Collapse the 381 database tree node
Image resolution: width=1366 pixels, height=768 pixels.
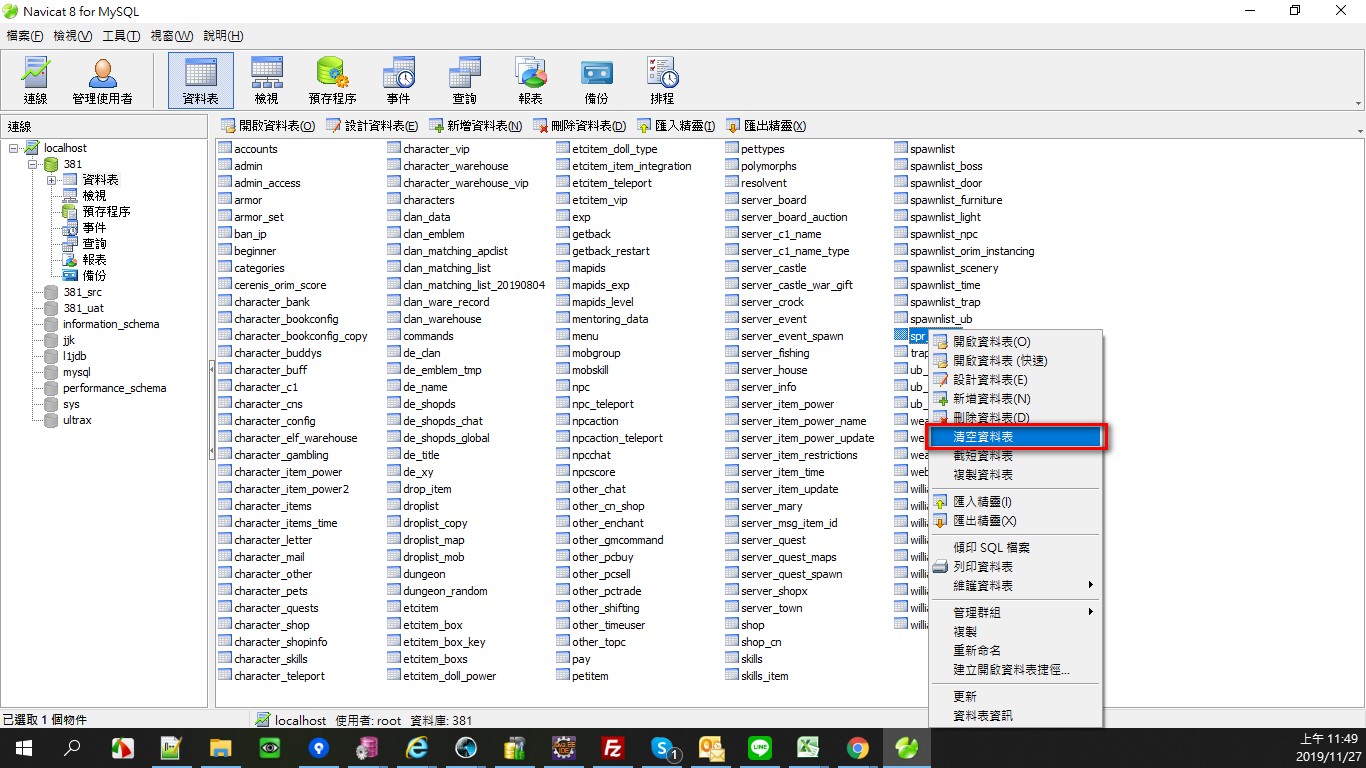pos(32,164)
